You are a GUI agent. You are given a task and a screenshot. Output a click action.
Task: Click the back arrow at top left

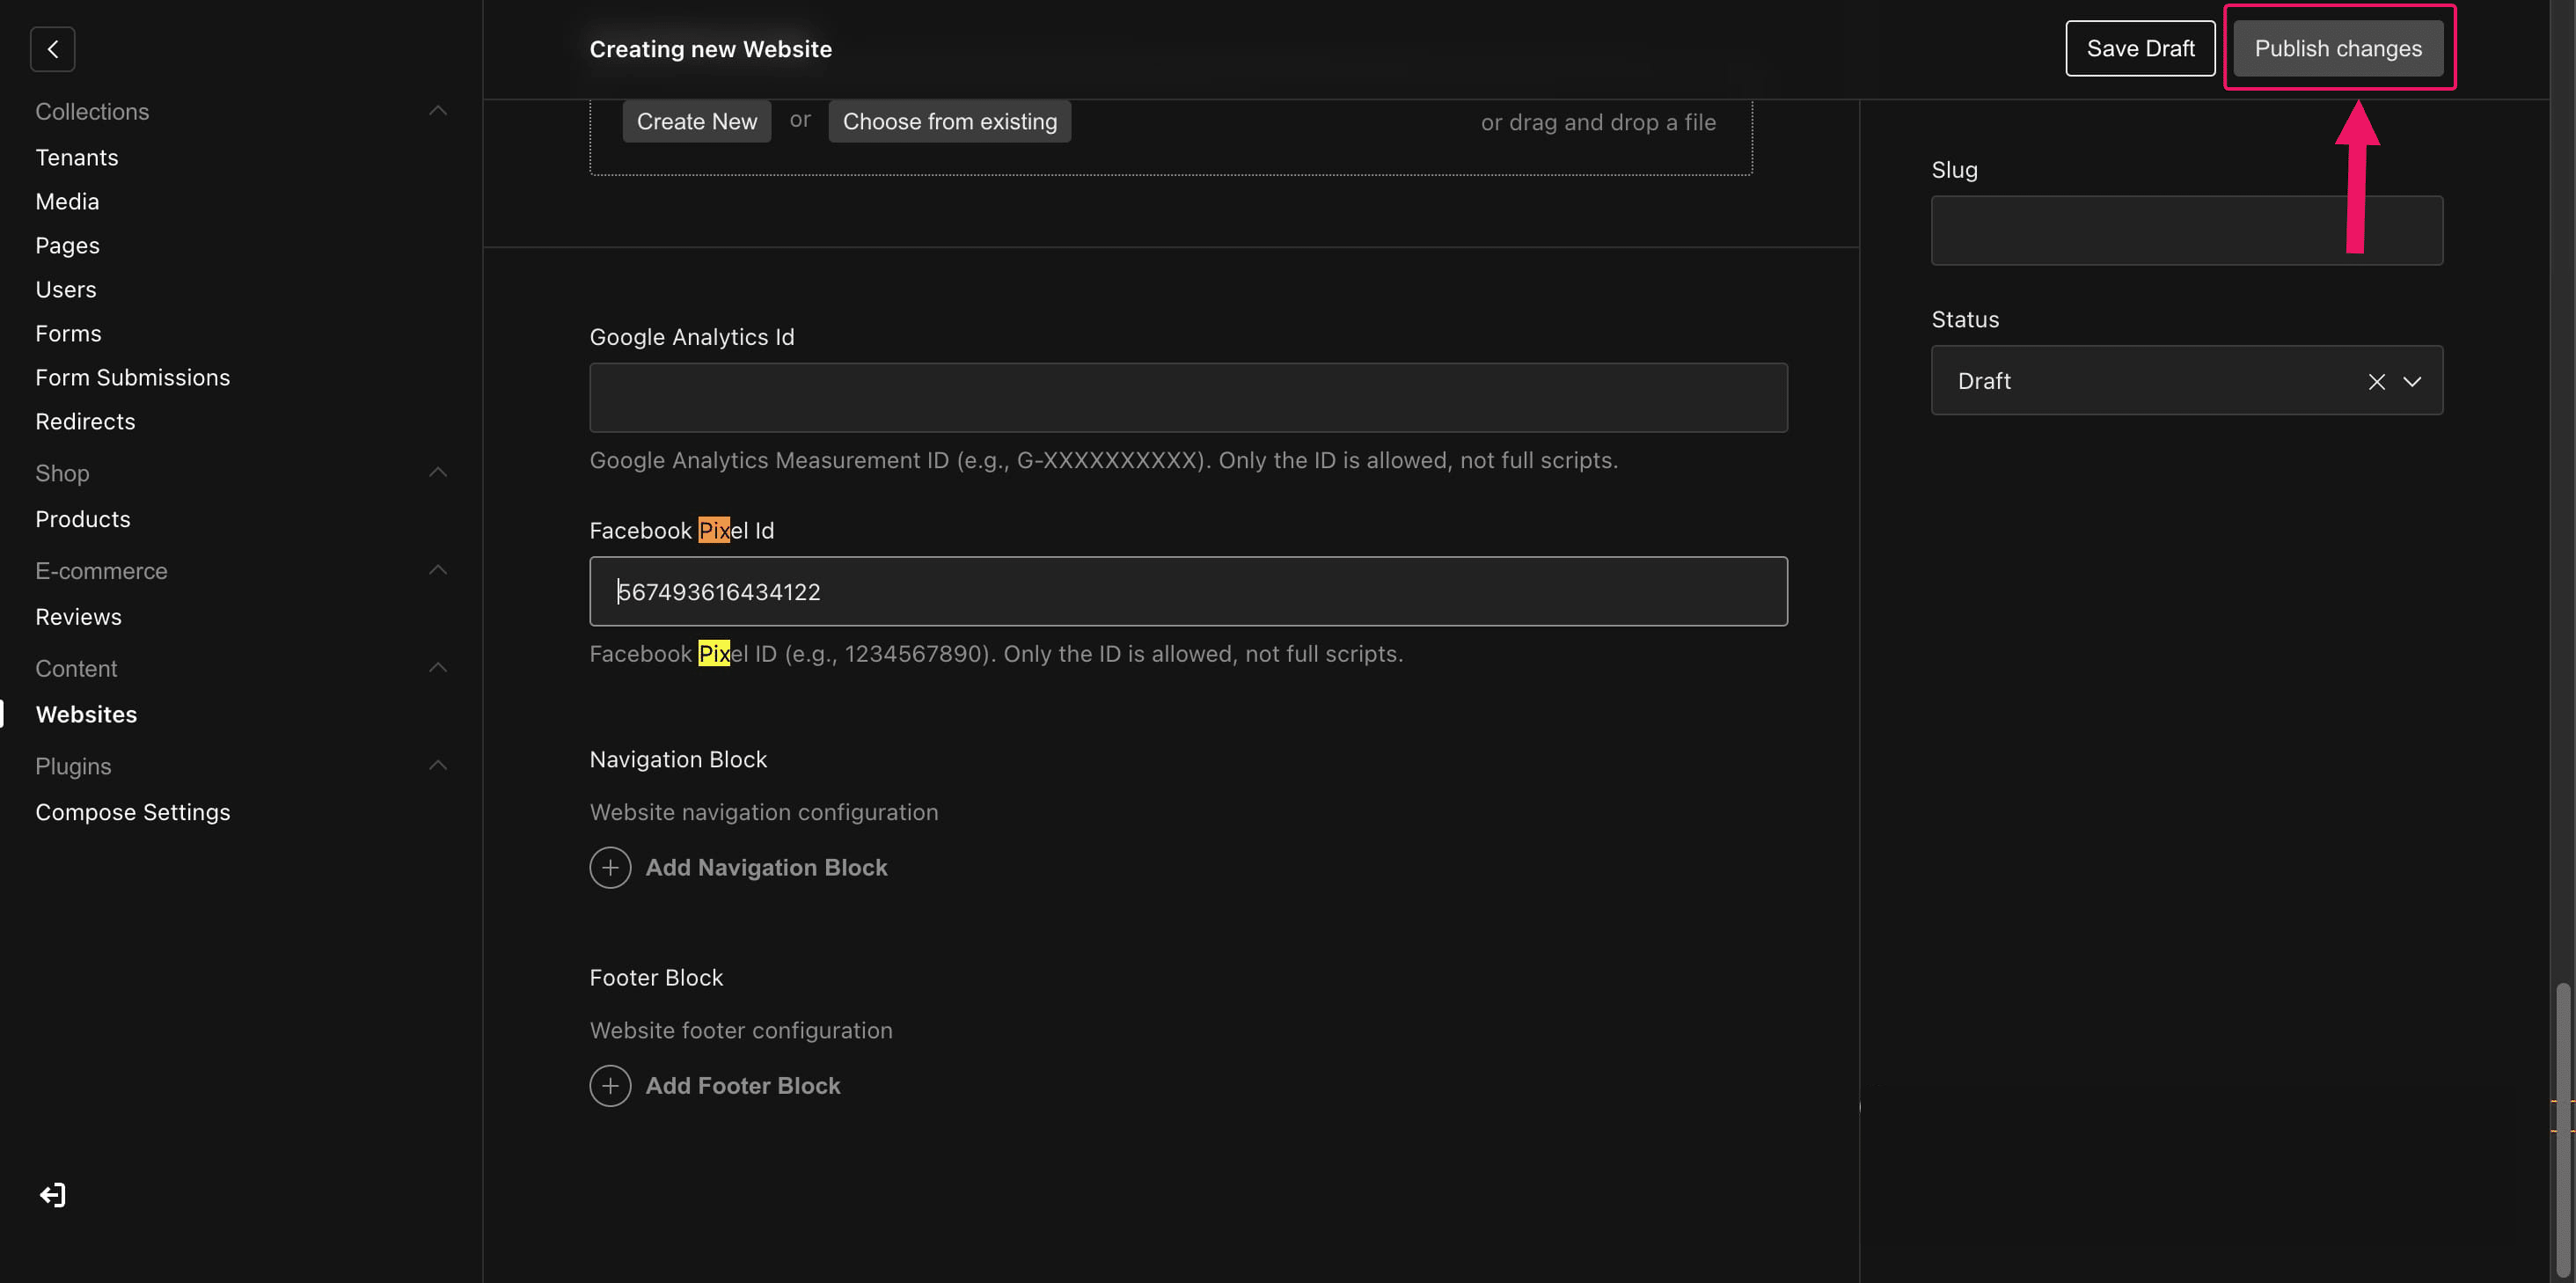pos(52,48)
